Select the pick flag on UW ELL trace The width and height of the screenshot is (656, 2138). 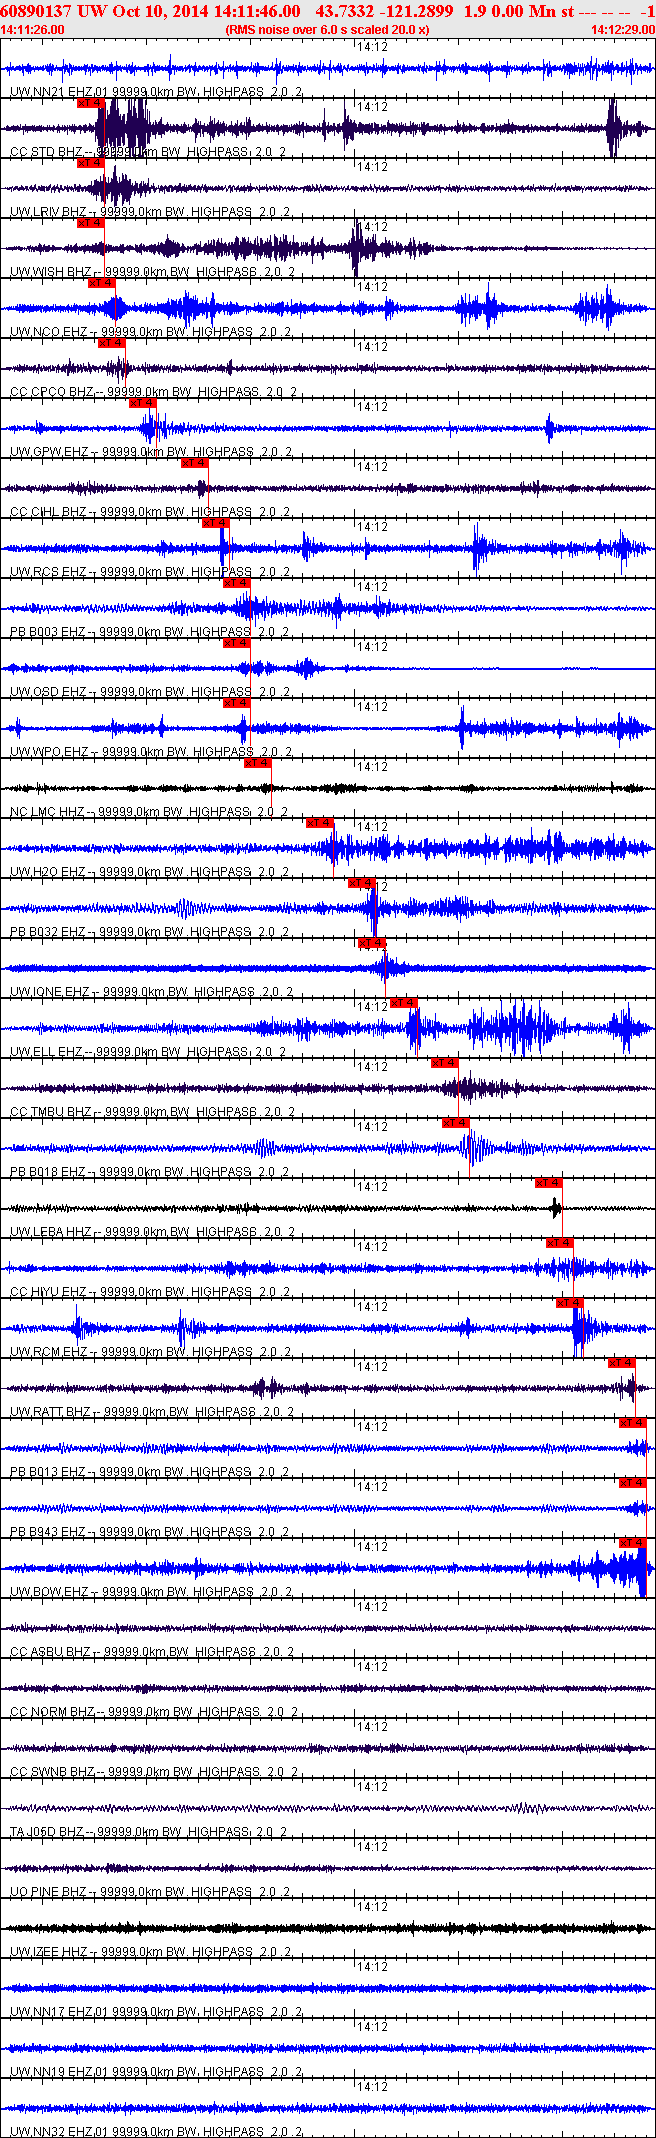404,1003
